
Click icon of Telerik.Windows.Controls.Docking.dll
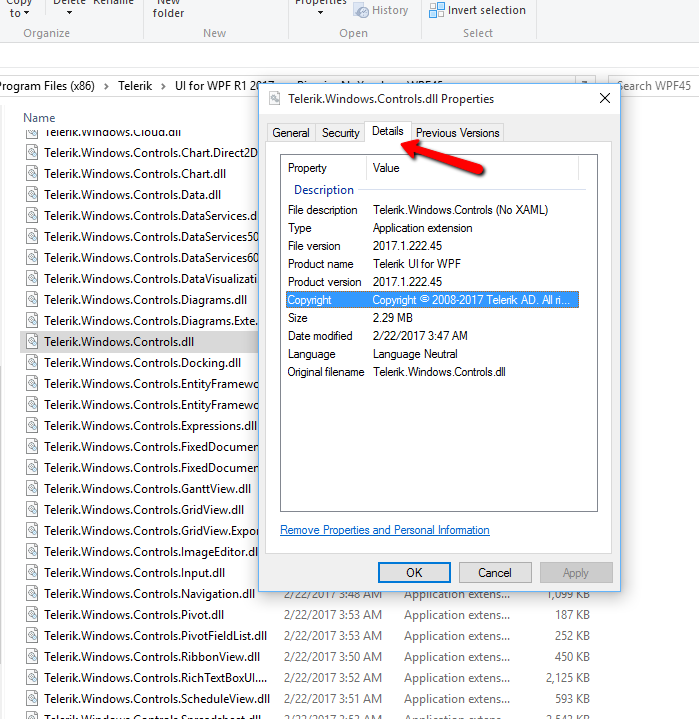[x=32, y=362]
